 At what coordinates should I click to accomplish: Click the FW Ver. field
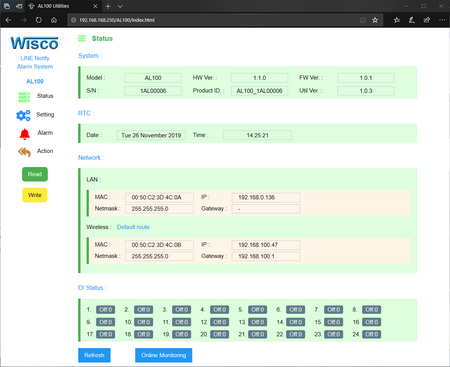point(366,78)
